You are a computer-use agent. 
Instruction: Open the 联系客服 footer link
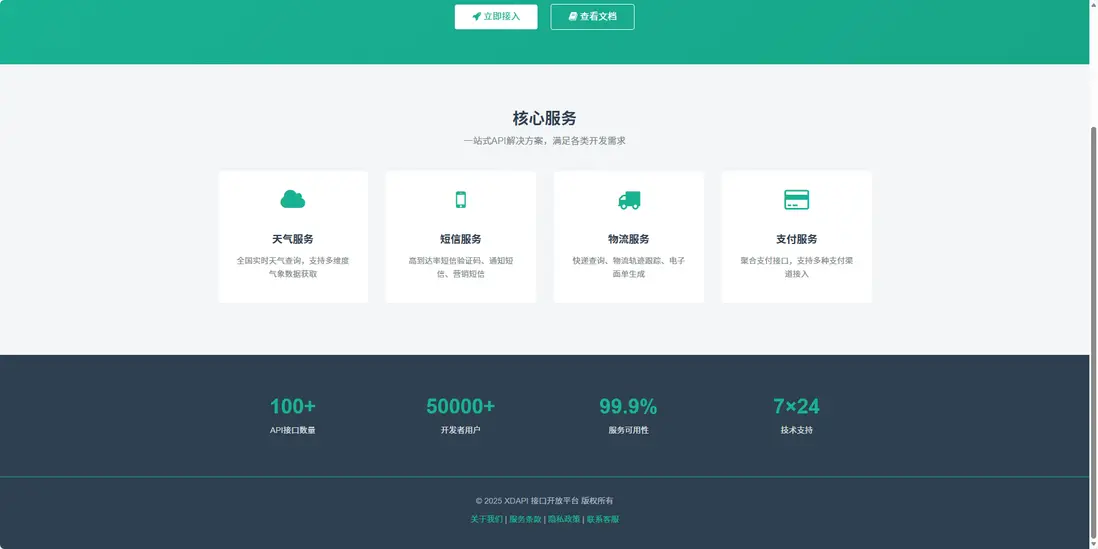[603, 520]
